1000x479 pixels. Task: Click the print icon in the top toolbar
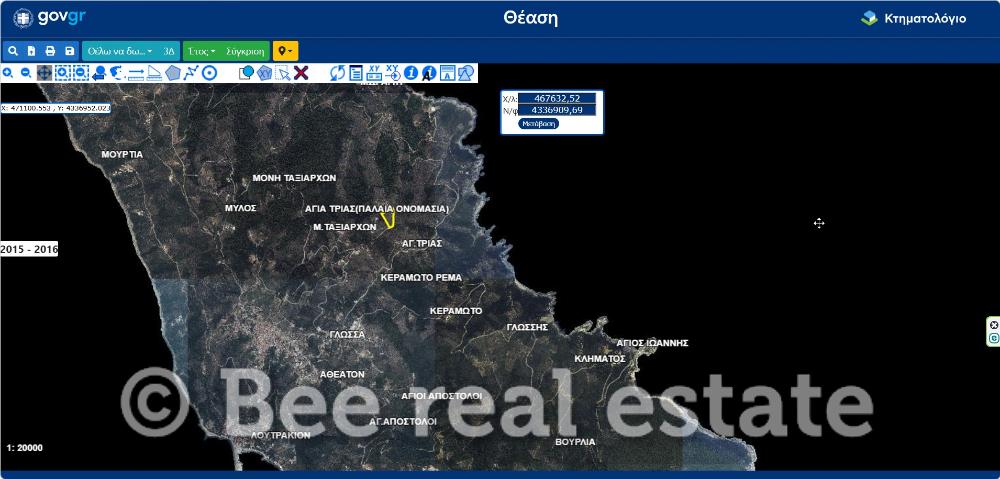[x=50, y=51]
